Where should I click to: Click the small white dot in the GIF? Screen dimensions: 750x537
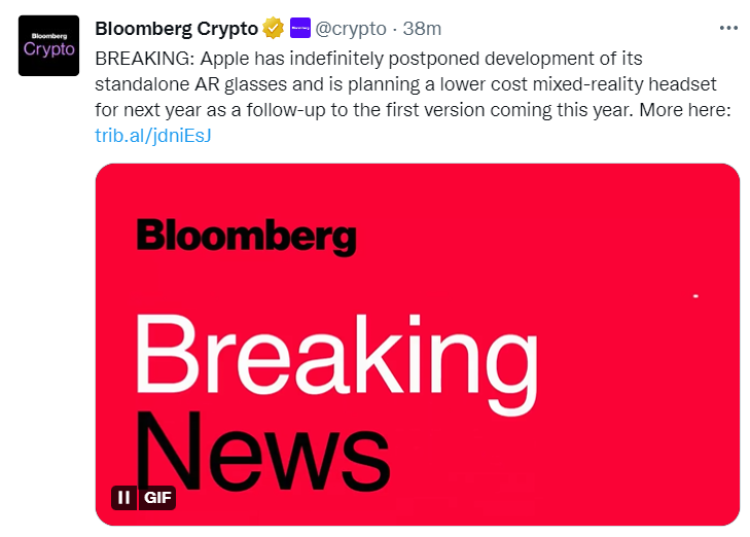pos(696,296)
